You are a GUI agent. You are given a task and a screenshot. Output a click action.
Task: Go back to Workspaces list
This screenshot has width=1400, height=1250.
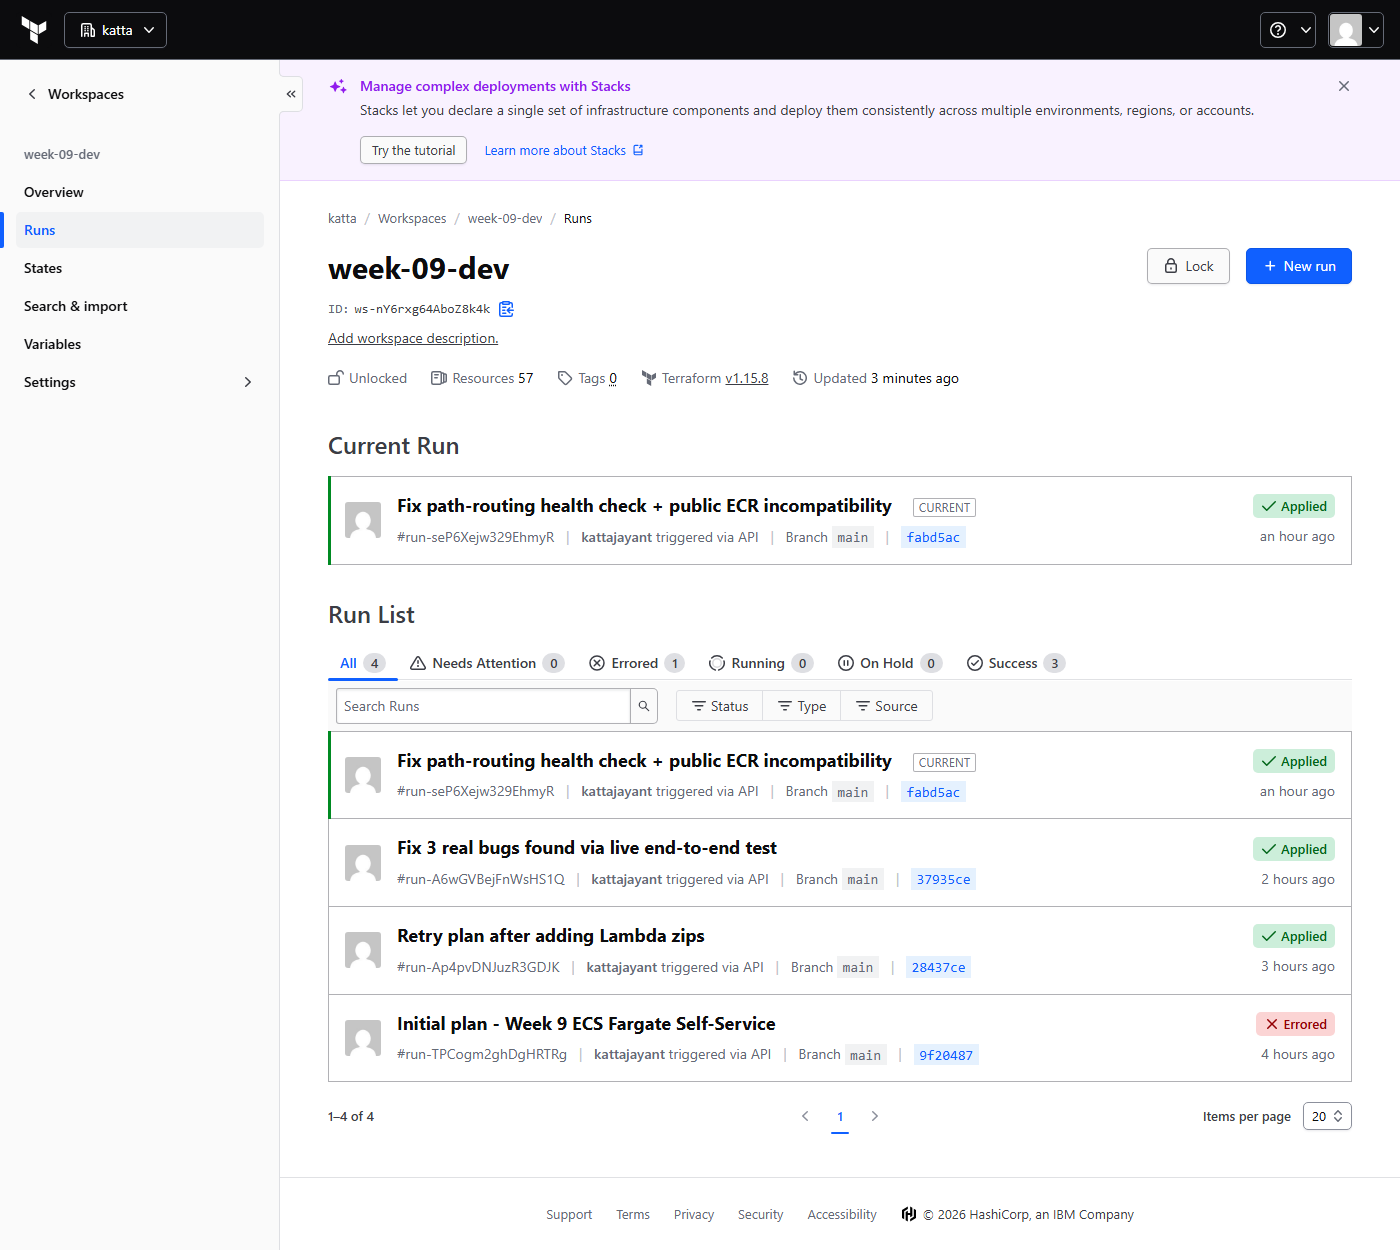tap(75, 94)
